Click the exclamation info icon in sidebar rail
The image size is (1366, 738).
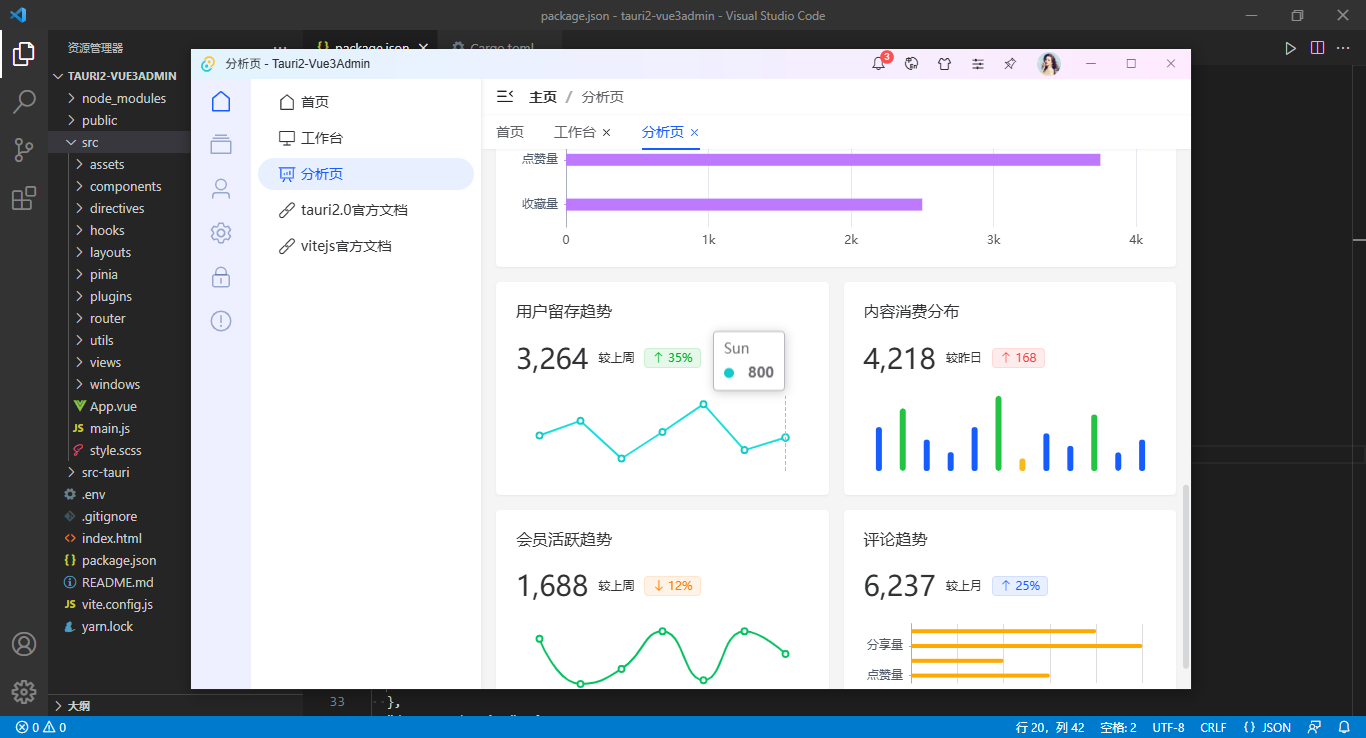tap(220, 320)
